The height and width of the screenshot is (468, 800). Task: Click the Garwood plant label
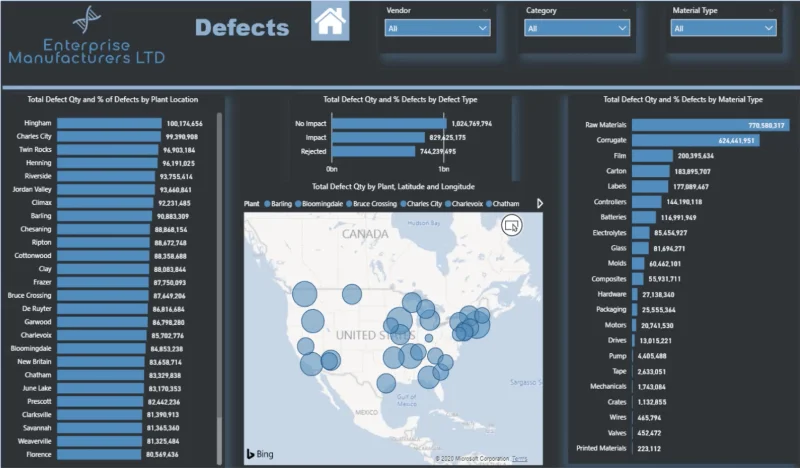38,322
